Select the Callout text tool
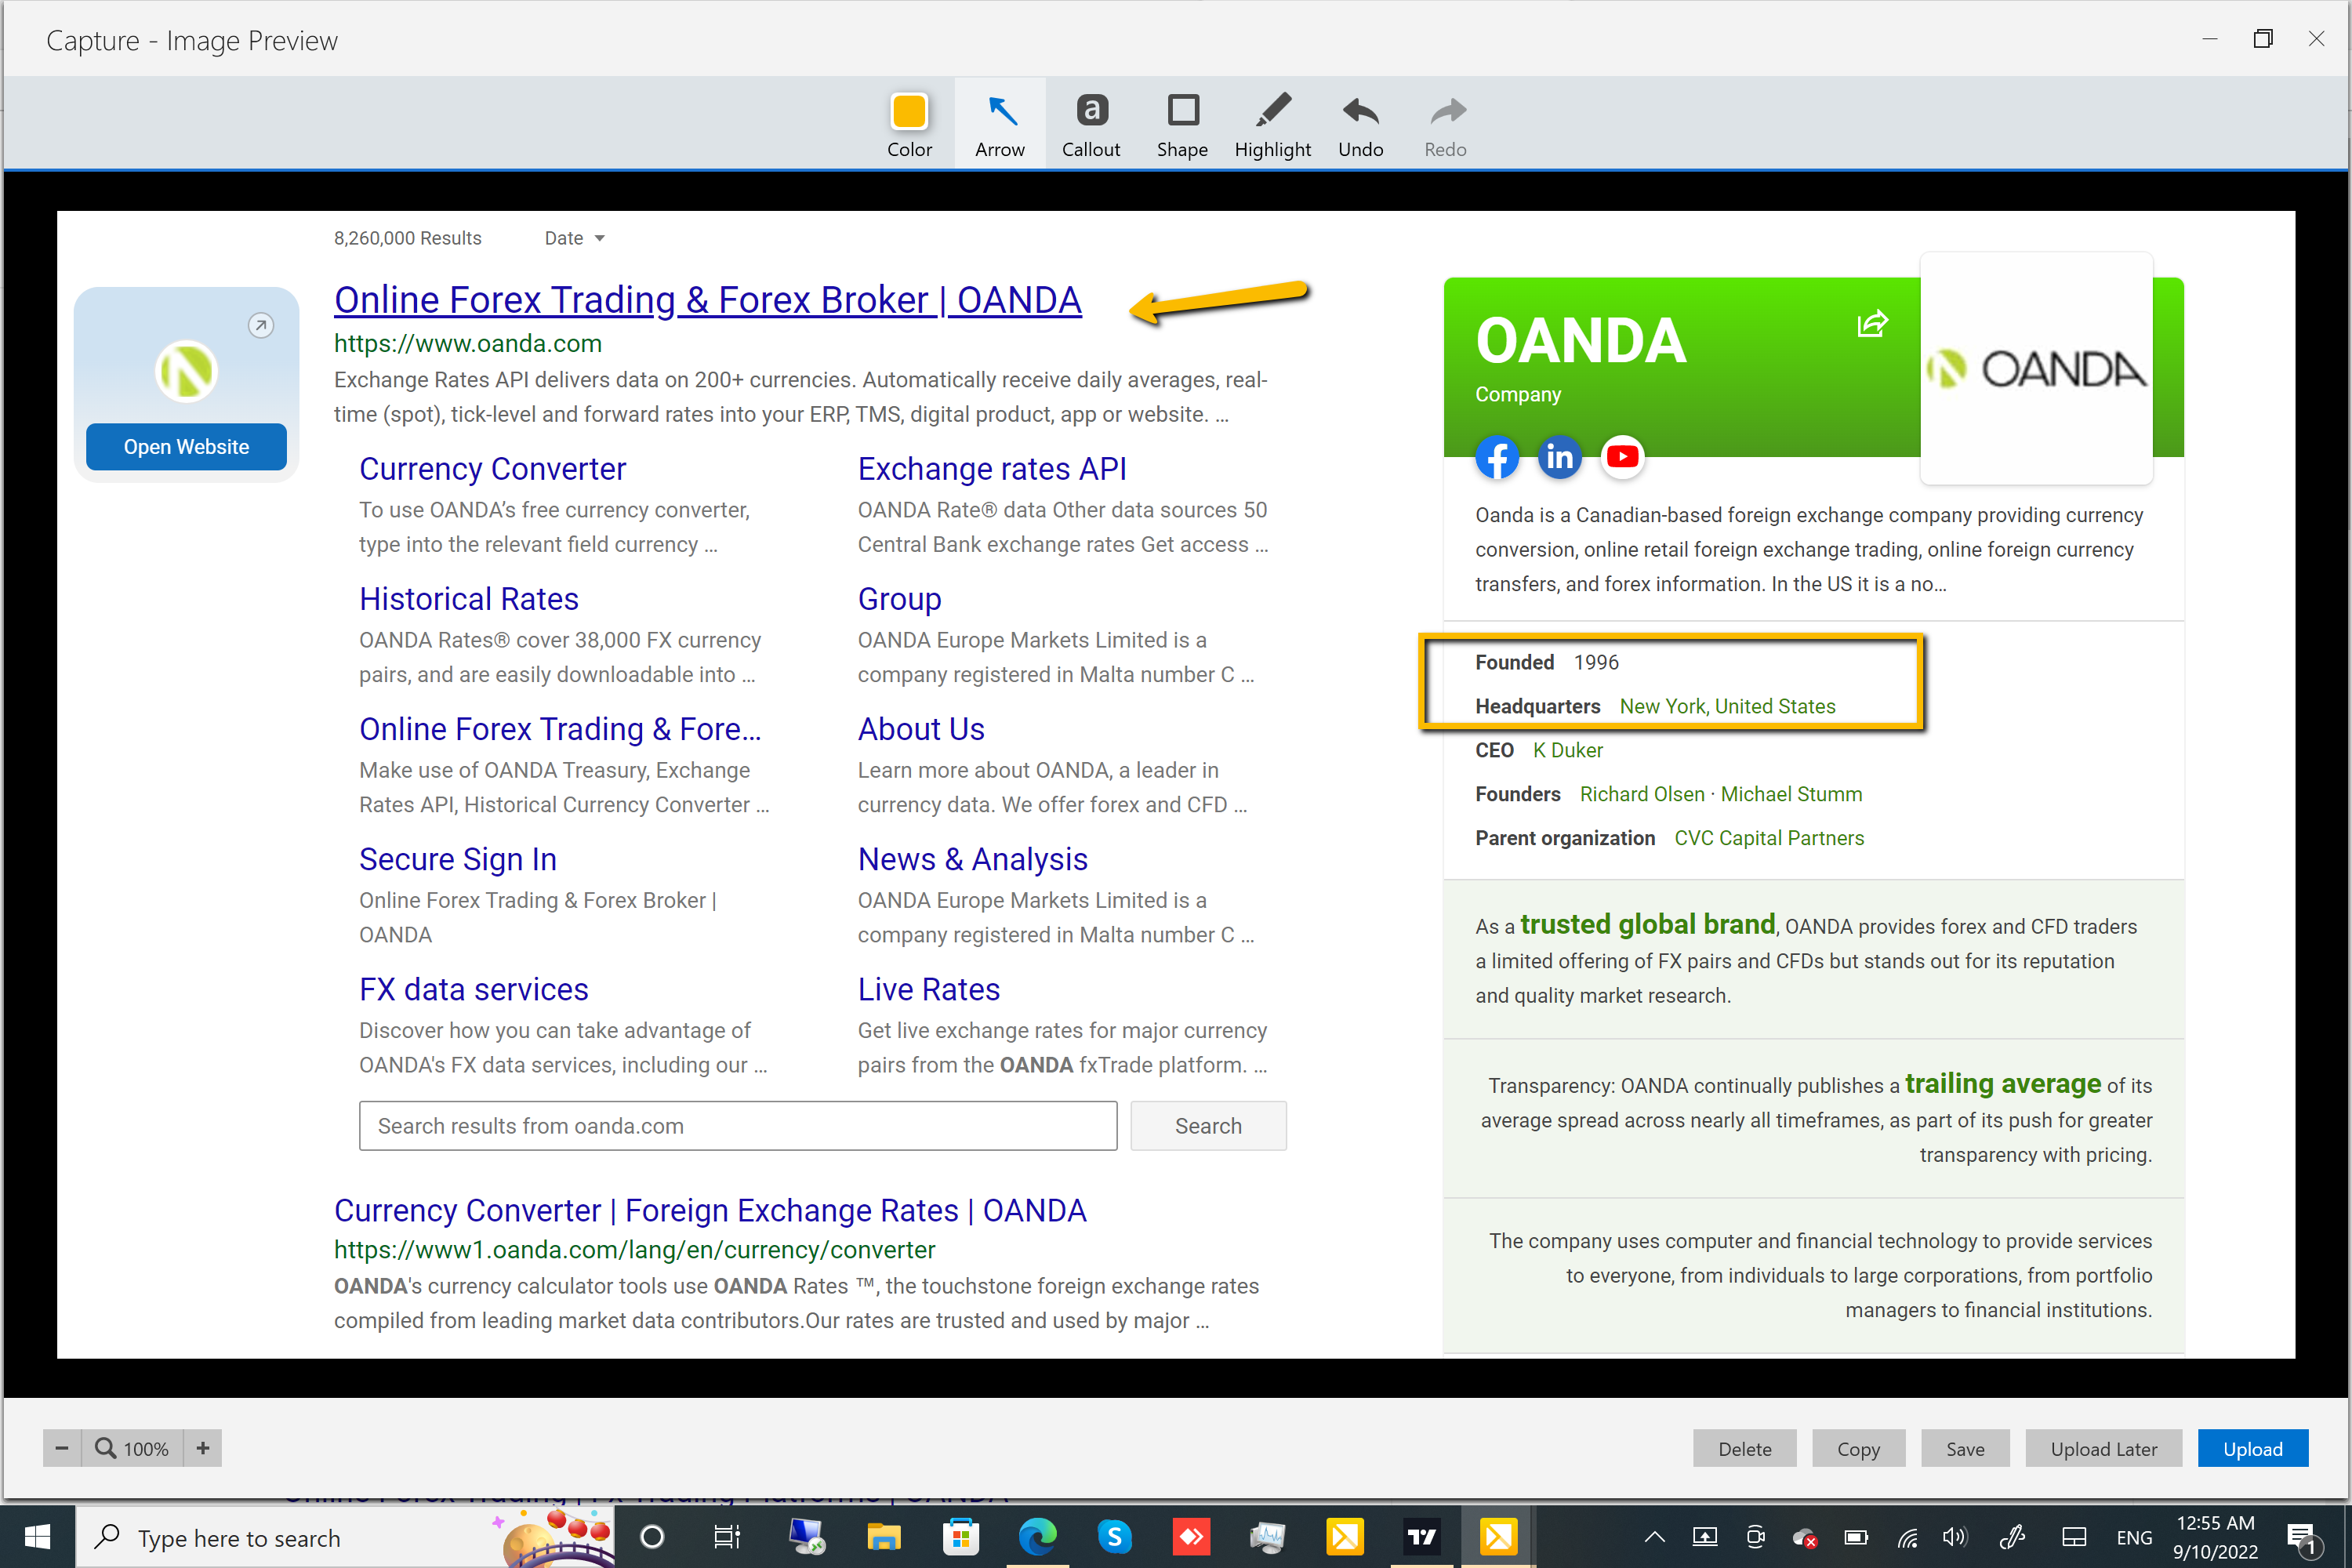Screen dimensions: 2352x1568 tap(1091, 123)
